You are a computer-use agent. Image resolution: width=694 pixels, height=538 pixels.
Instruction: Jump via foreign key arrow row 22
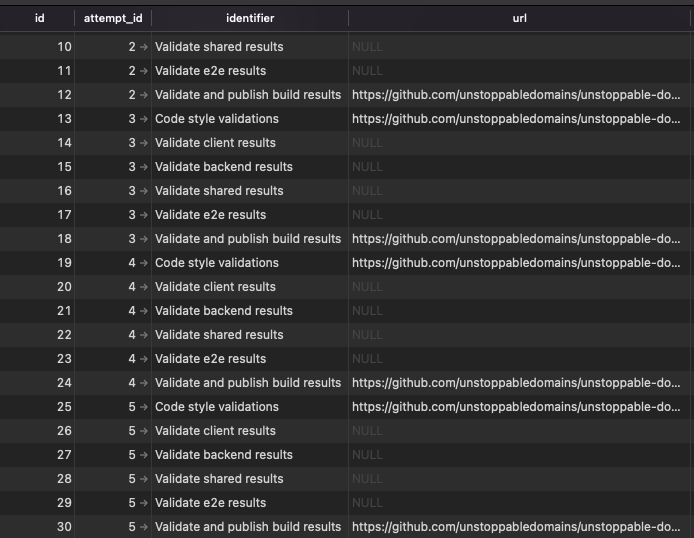144,335
